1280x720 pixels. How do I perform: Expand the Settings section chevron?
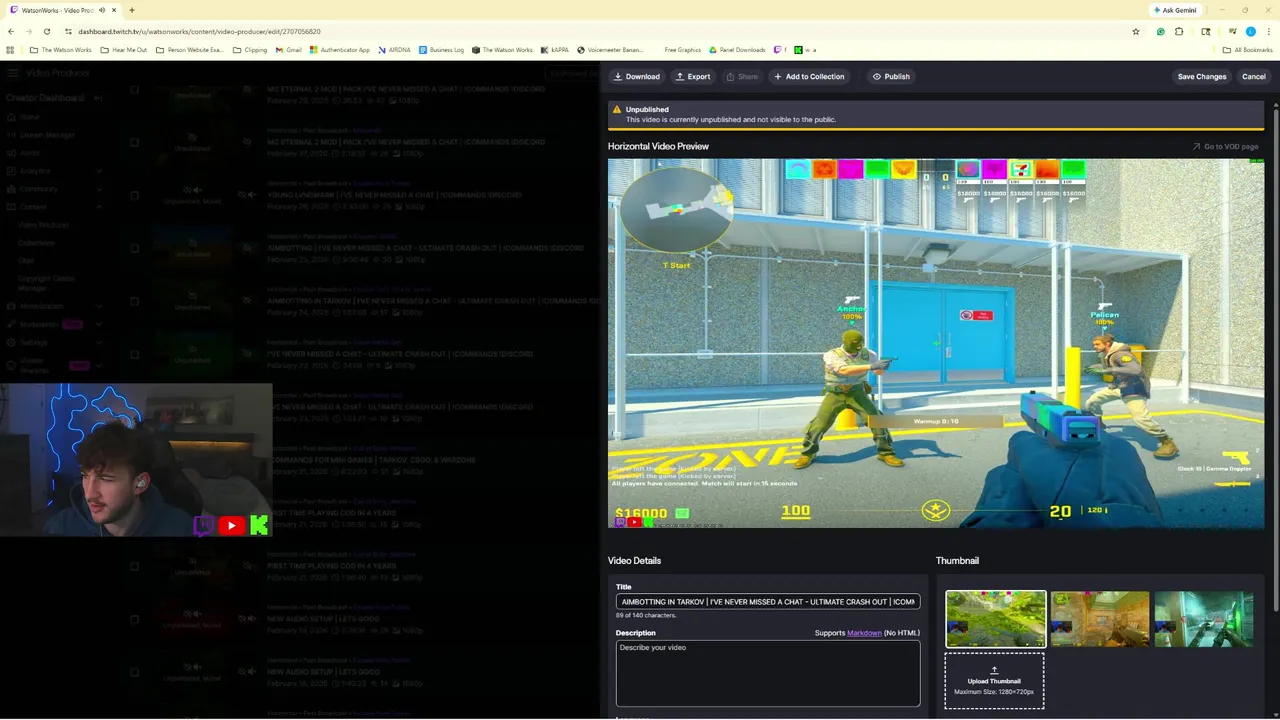point(98,342)
